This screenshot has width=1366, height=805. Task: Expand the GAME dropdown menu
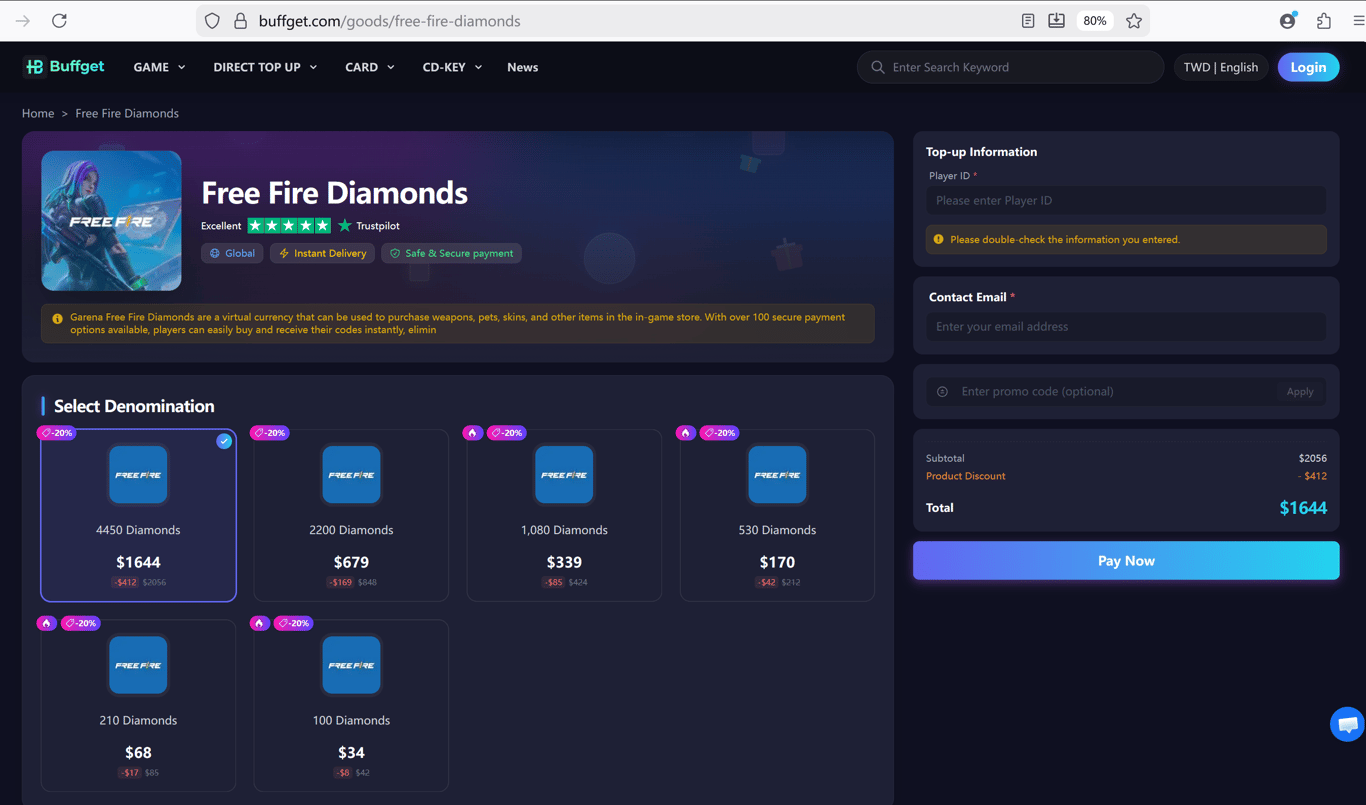(x=159, y=67)
